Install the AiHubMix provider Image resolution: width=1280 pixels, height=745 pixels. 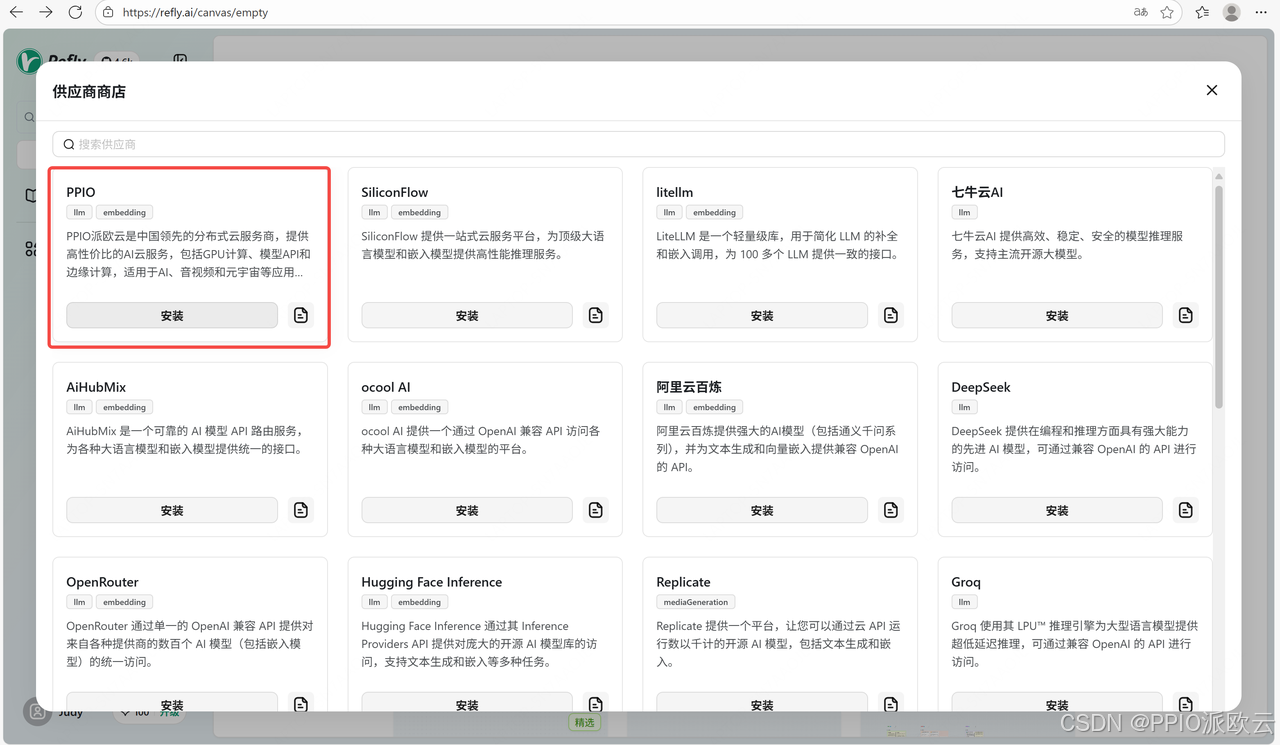click(x=172, y=510)
